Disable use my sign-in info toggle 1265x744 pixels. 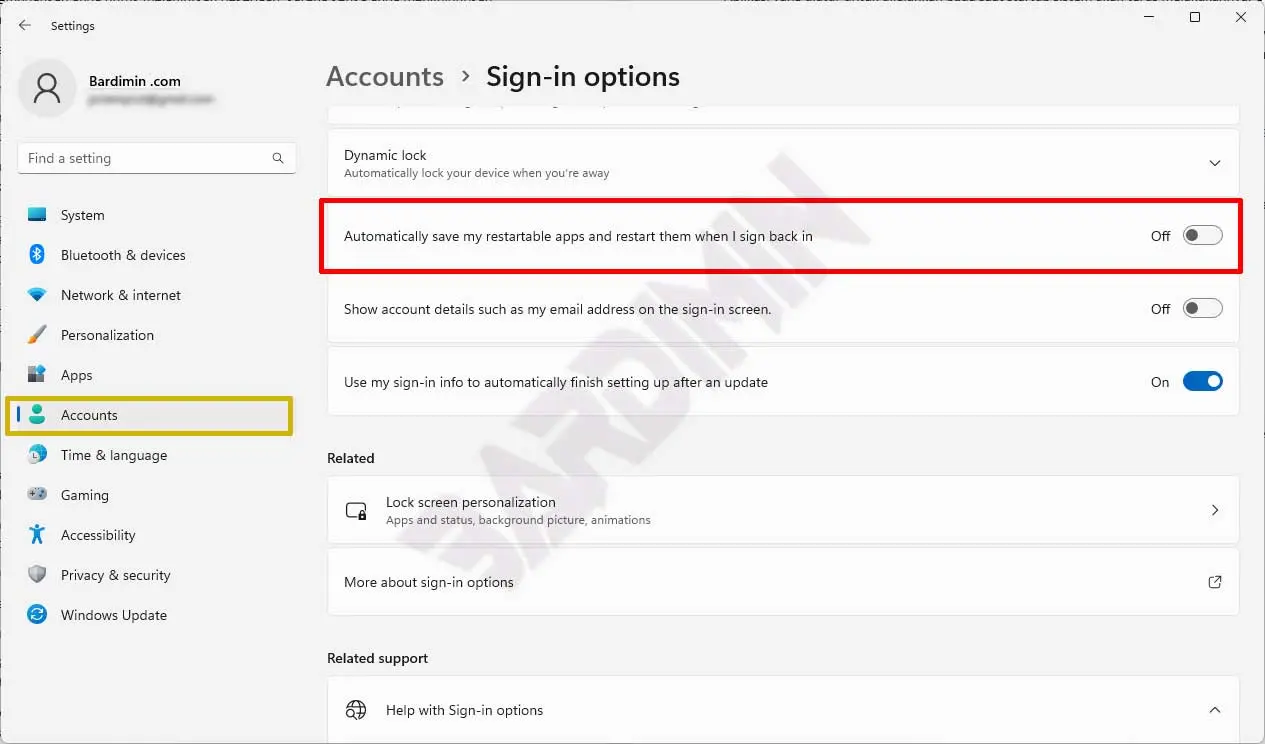(1202, 382)
